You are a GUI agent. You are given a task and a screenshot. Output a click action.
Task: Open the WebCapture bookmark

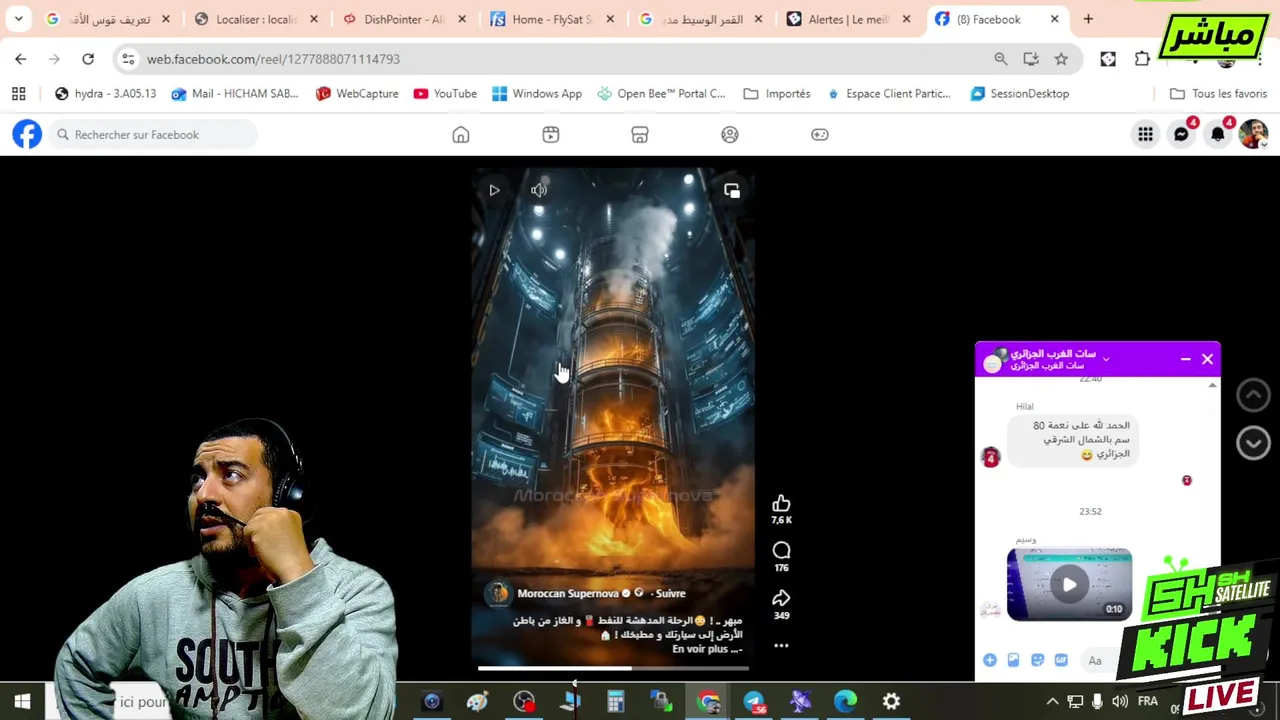[x=356, y=93]
